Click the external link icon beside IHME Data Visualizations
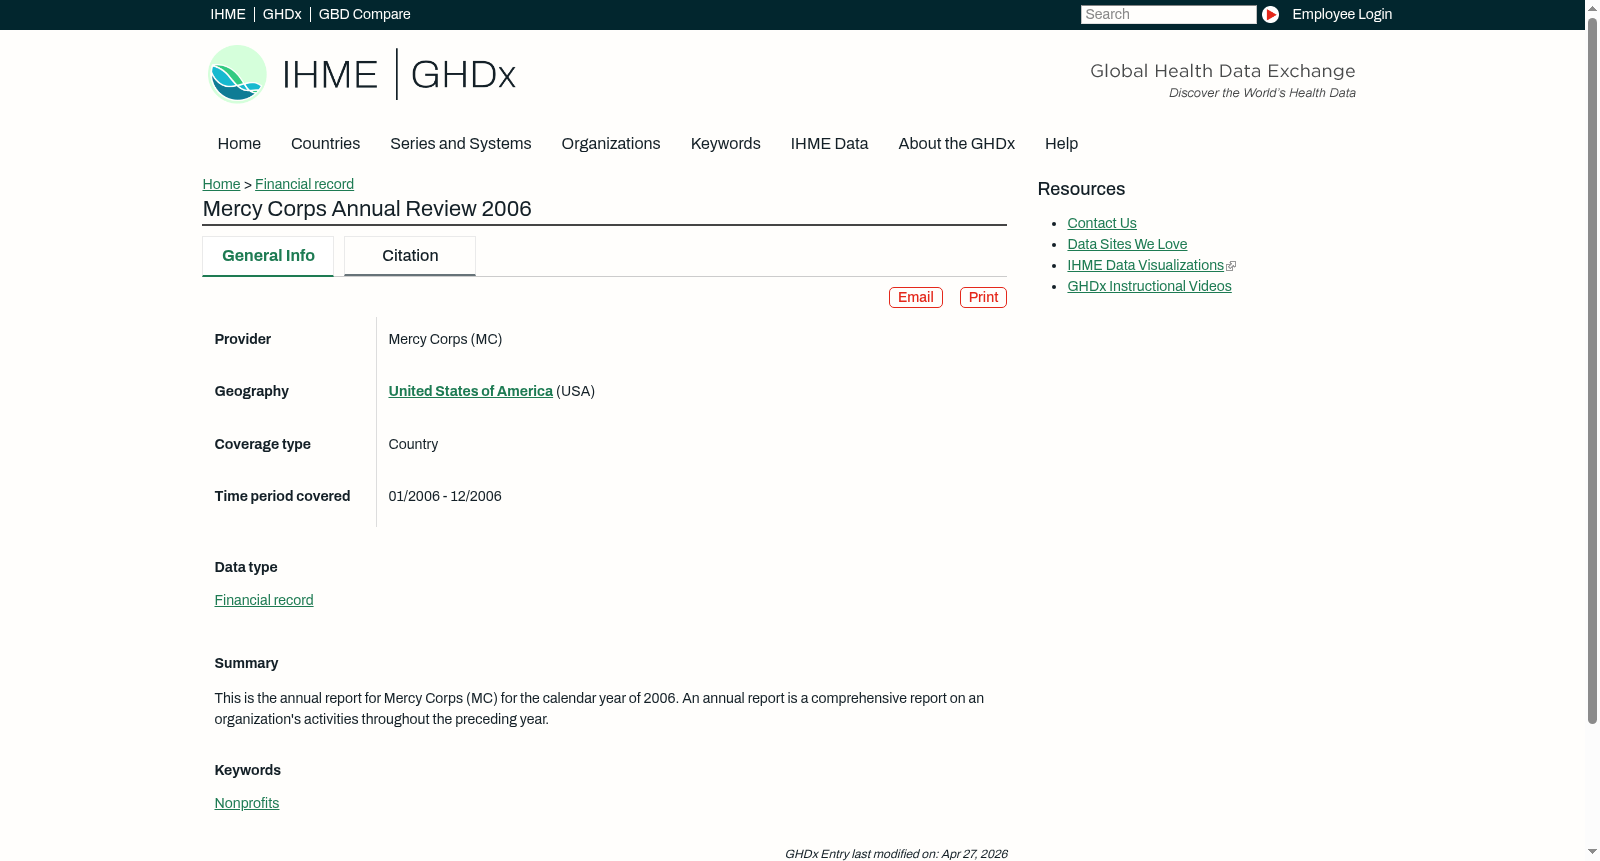1600x861 pixels. click(x=1231, y=266)
